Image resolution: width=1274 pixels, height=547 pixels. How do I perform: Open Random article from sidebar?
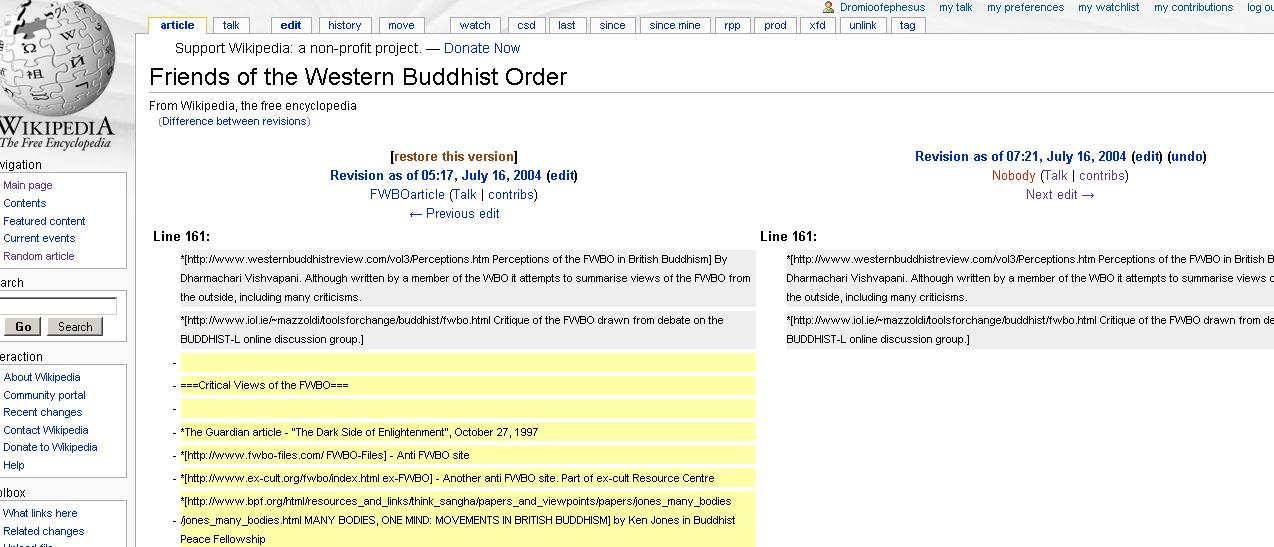39,256
